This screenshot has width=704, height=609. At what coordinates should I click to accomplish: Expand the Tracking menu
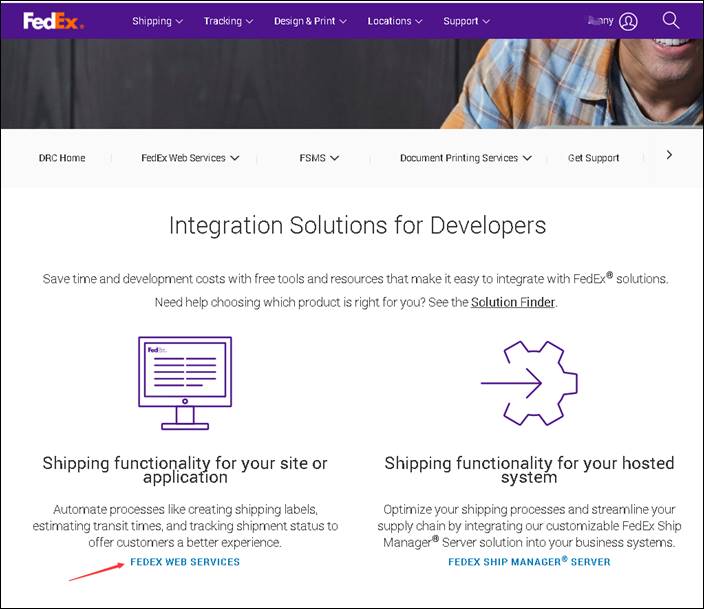228,21
